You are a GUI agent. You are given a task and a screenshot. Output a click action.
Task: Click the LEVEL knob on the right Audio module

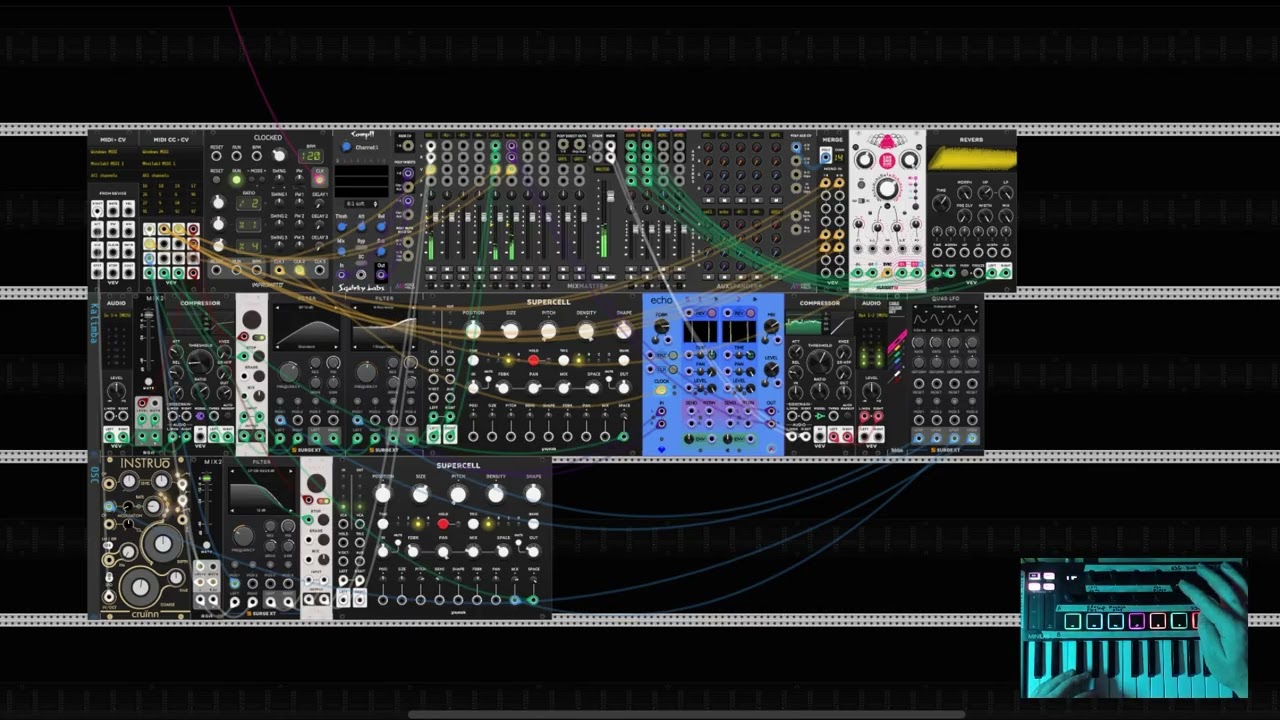coord(871,390)
